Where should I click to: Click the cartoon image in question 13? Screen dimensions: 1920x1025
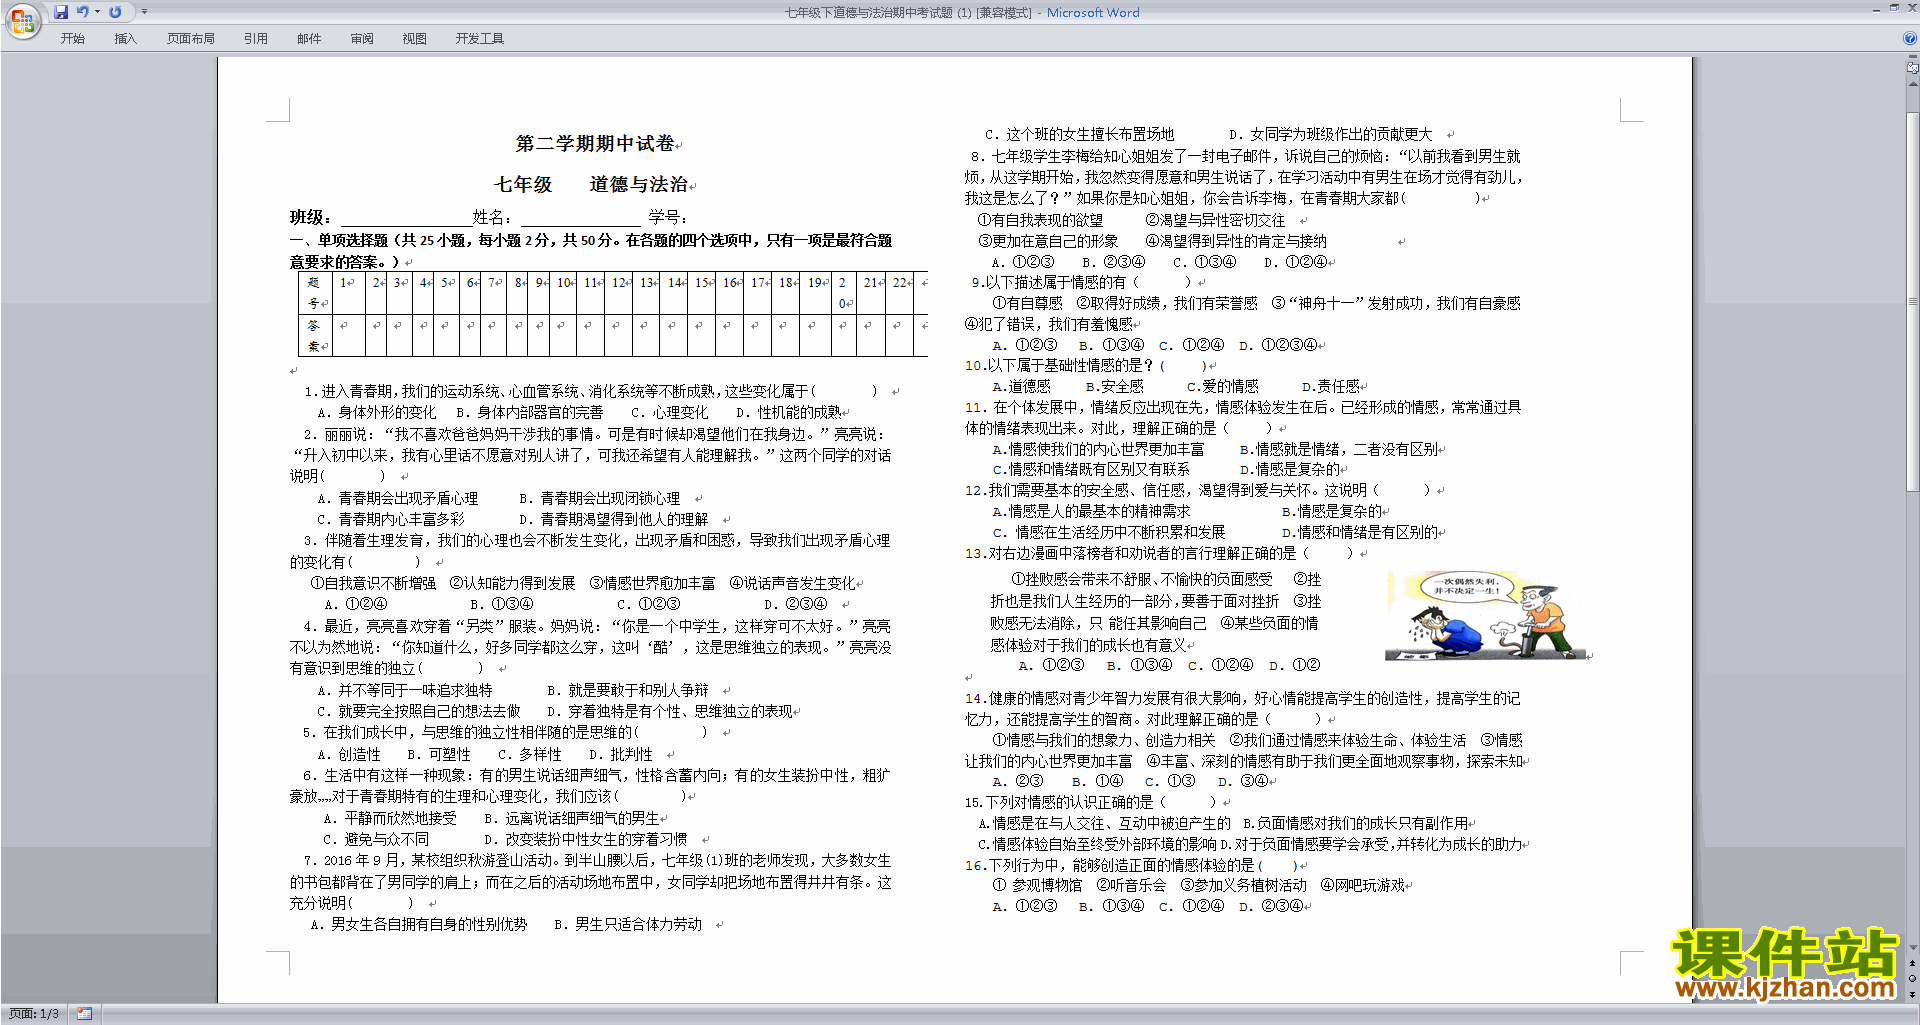coord(1487,617)
